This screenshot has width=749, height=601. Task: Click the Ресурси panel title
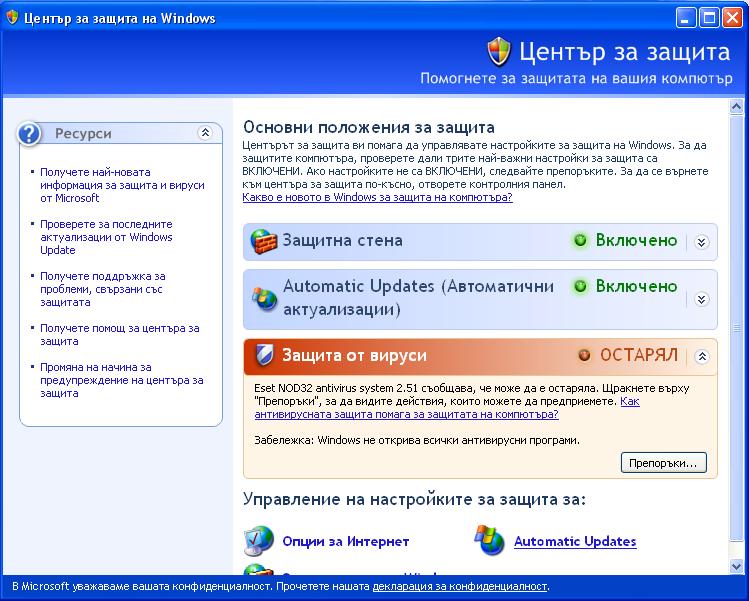pyautogui.click(x=83, y=134)
